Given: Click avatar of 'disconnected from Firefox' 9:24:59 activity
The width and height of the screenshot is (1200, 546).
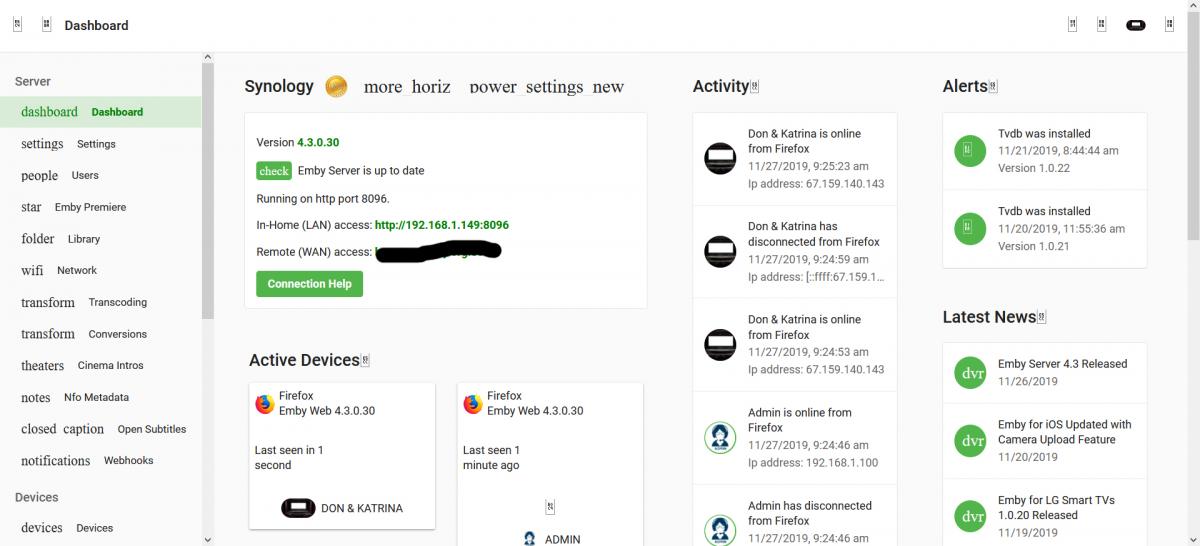Looking at the screenshot, I should click(x=720, y=251).
